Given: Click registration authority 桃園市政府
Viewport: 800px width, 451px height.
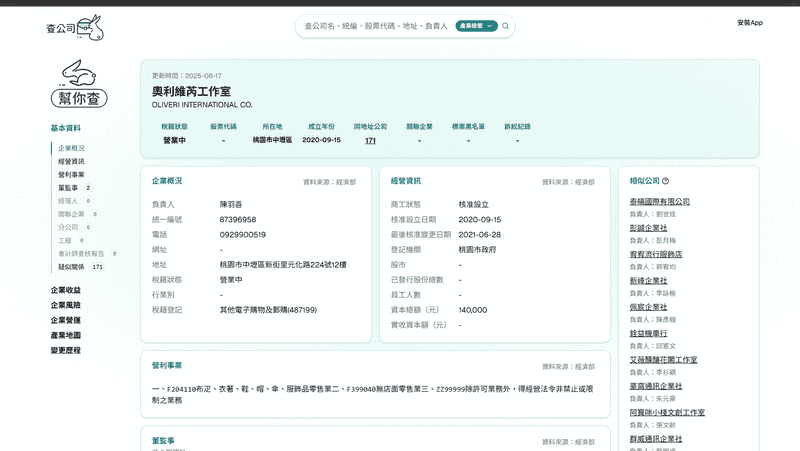Looking at the screenshot, I should [477, 250].
